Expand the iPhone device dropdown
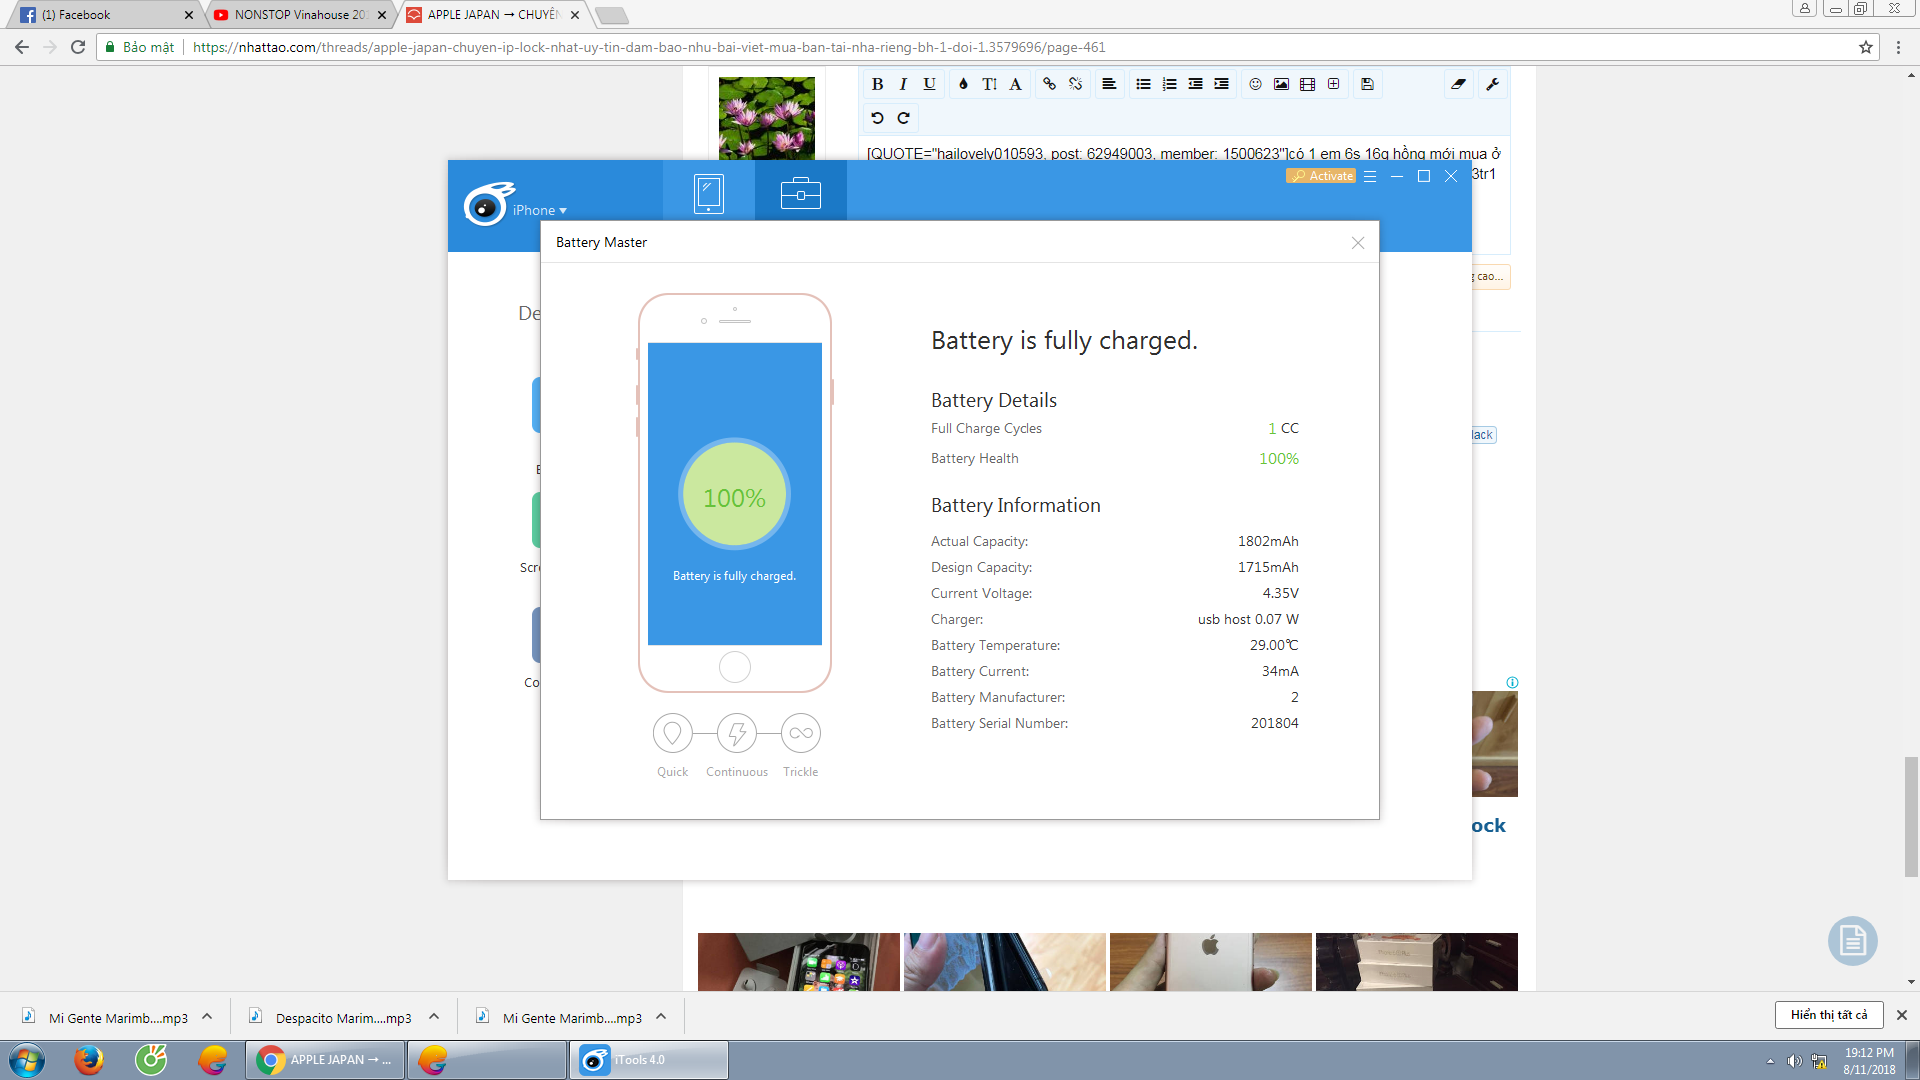1920x1080 pixels. pyautogui.click(x=540, y=210)
